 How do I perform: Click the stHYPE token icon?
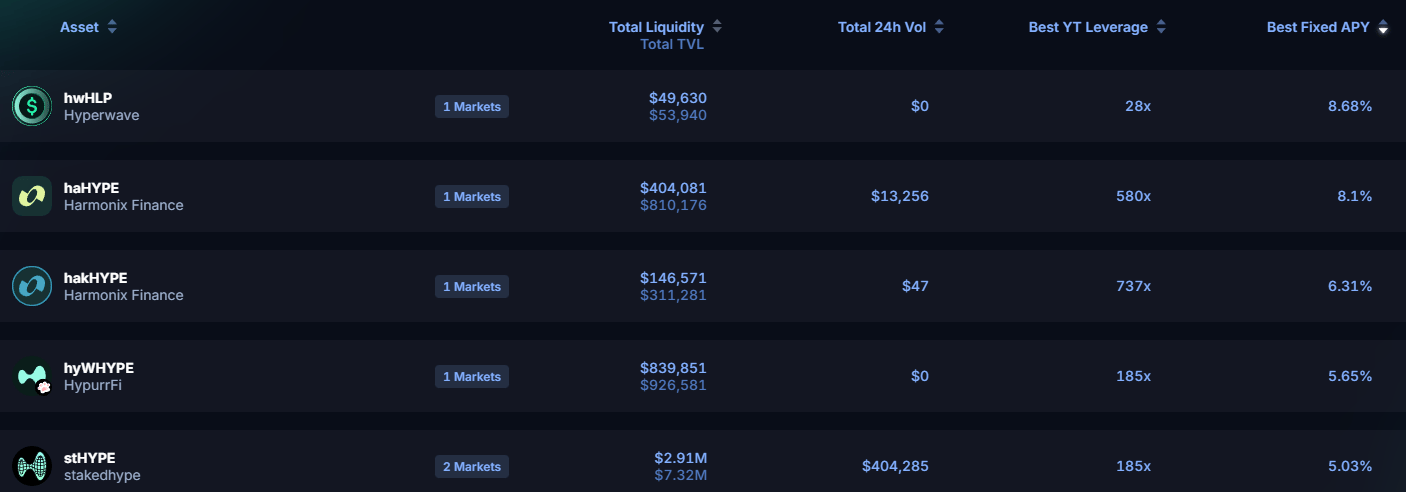[x=32, y=466]
